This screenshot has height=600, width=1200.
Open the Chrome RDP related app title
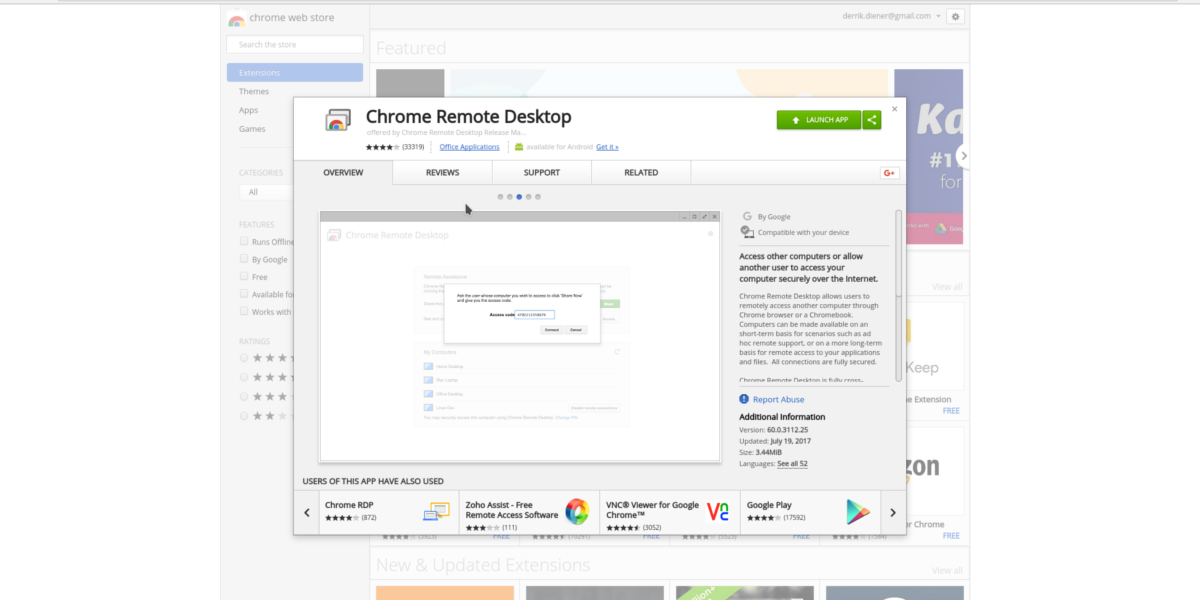coord(349,504)
